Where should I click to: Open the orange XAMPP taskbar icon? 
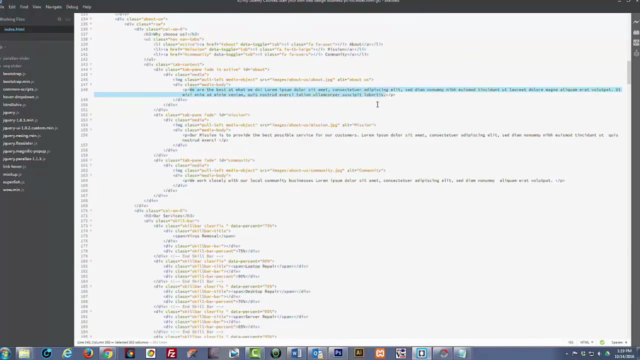[380, 353]
